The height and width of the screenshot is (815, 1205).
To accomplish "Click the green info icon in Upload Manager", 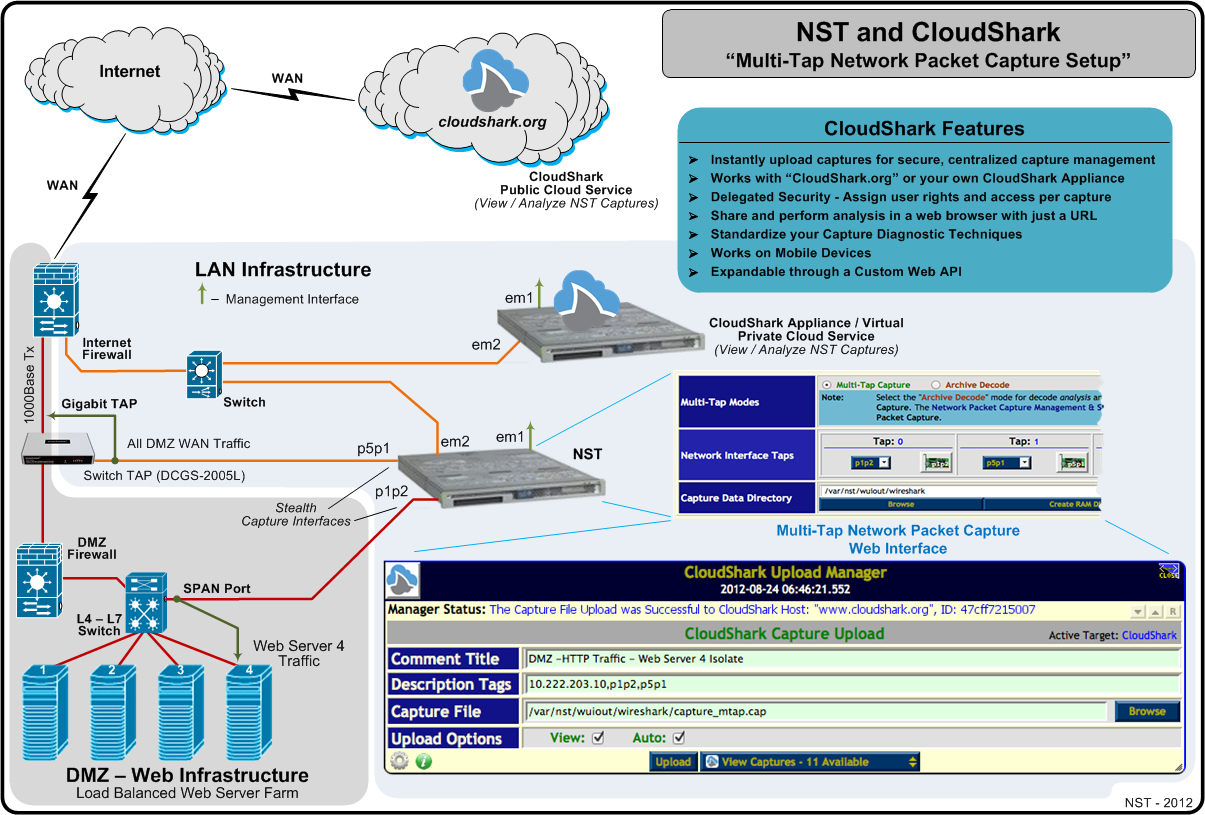I will point(423,762).
